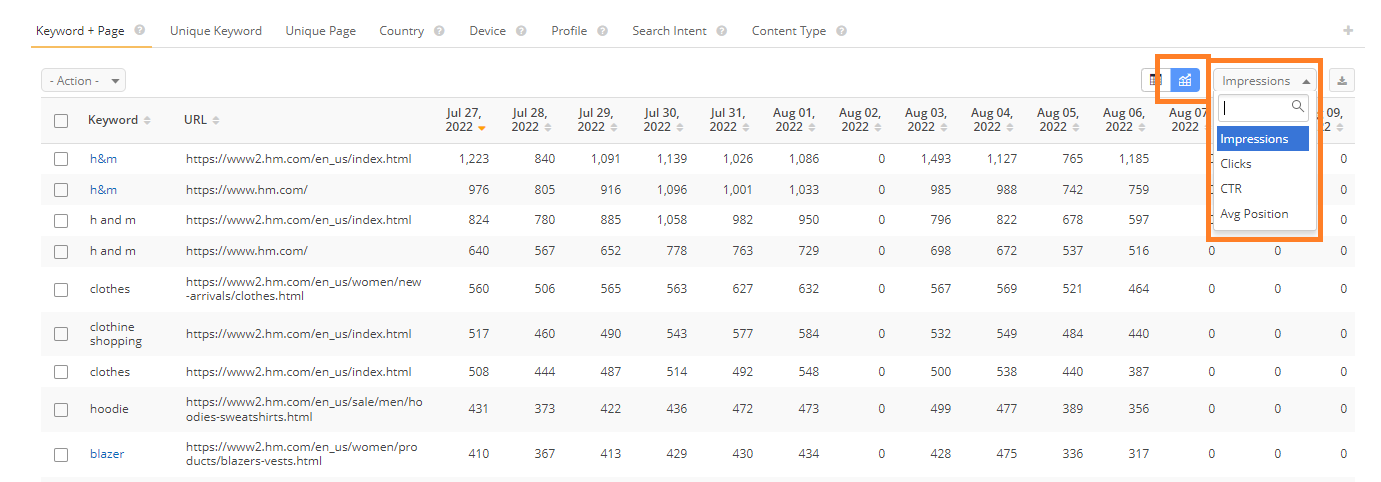Click the sort arrows next to Keyword header
Viewport: 1381px width, 482px height.
point(147,120)
